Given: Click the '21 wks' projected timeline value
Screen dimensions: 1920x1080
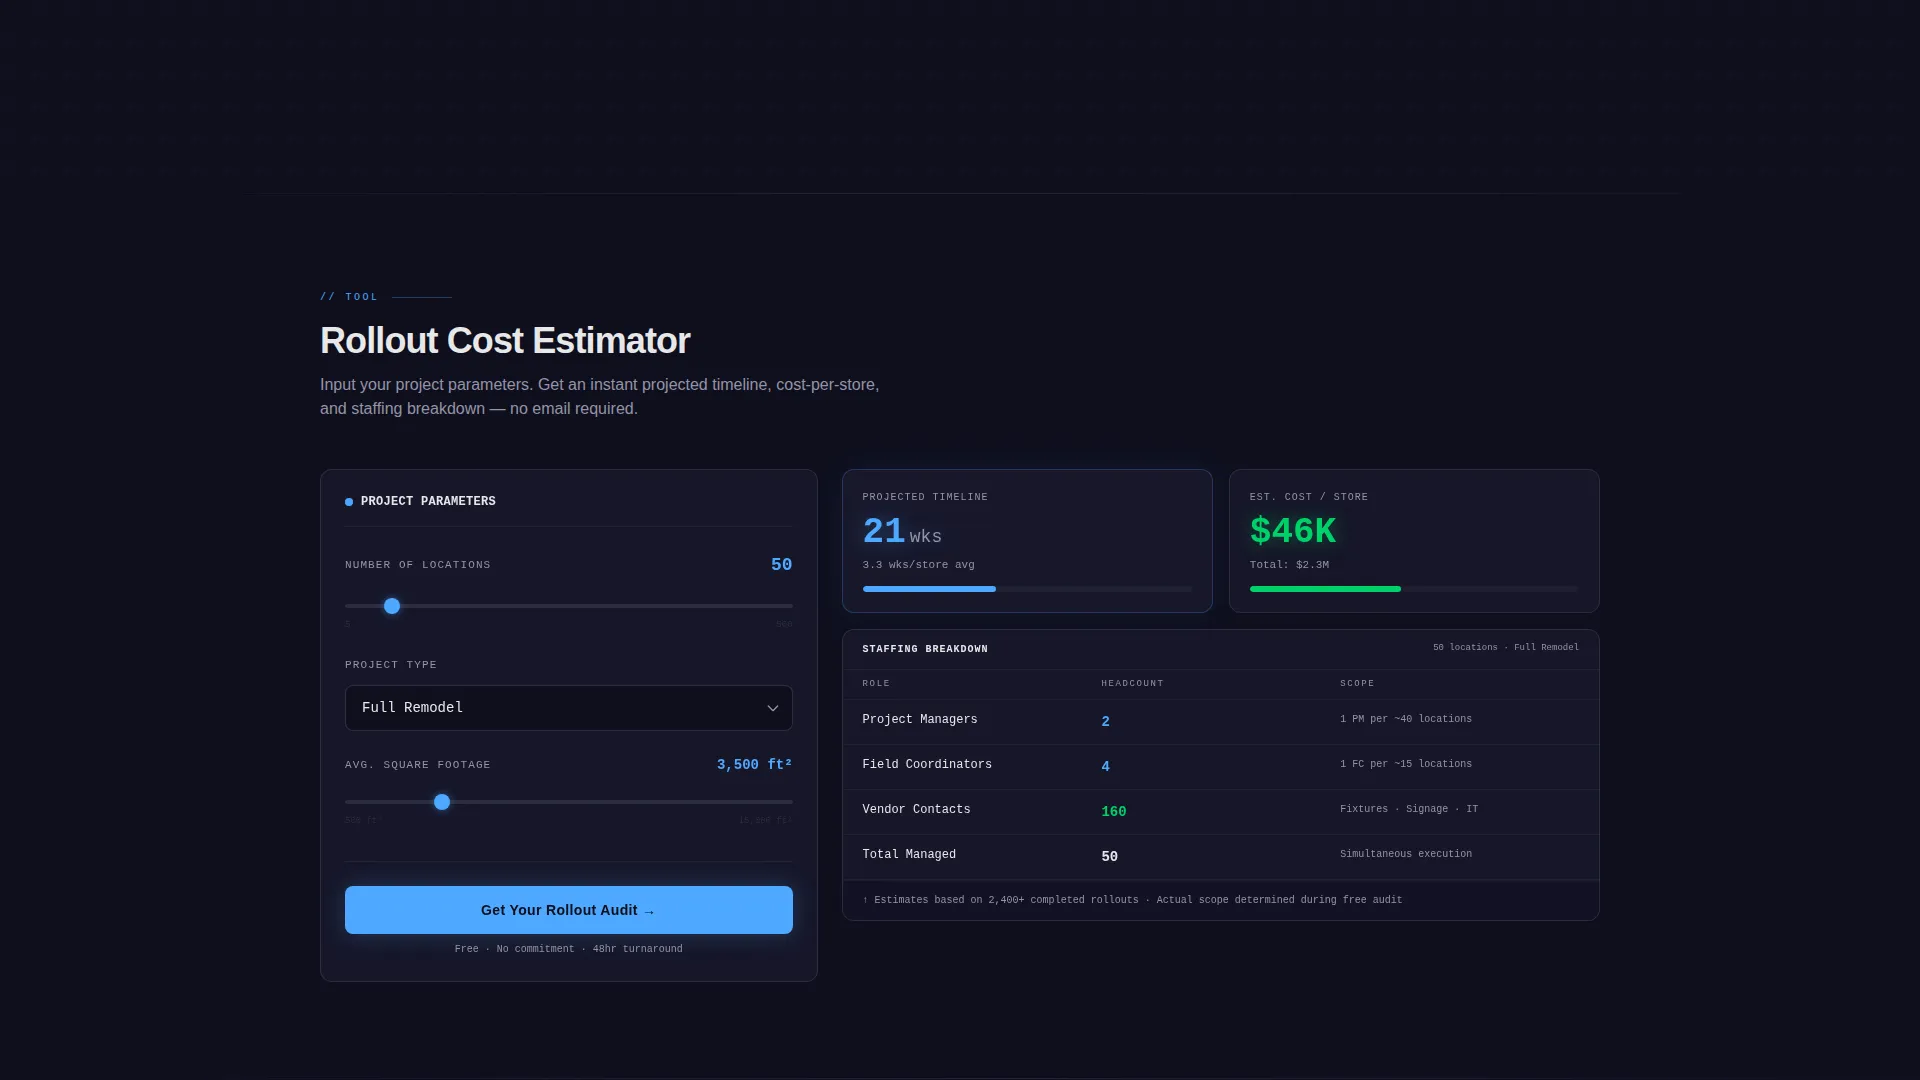Looking at the screenshot, I should point(902,532).
